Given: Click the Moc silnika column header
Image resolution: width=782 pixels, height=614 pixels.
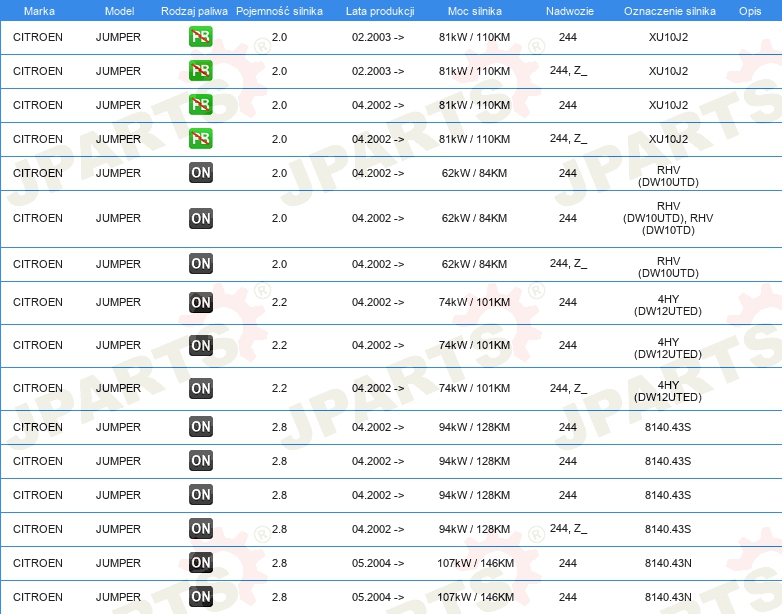Looking at the screenshot, I should point(474,11).
